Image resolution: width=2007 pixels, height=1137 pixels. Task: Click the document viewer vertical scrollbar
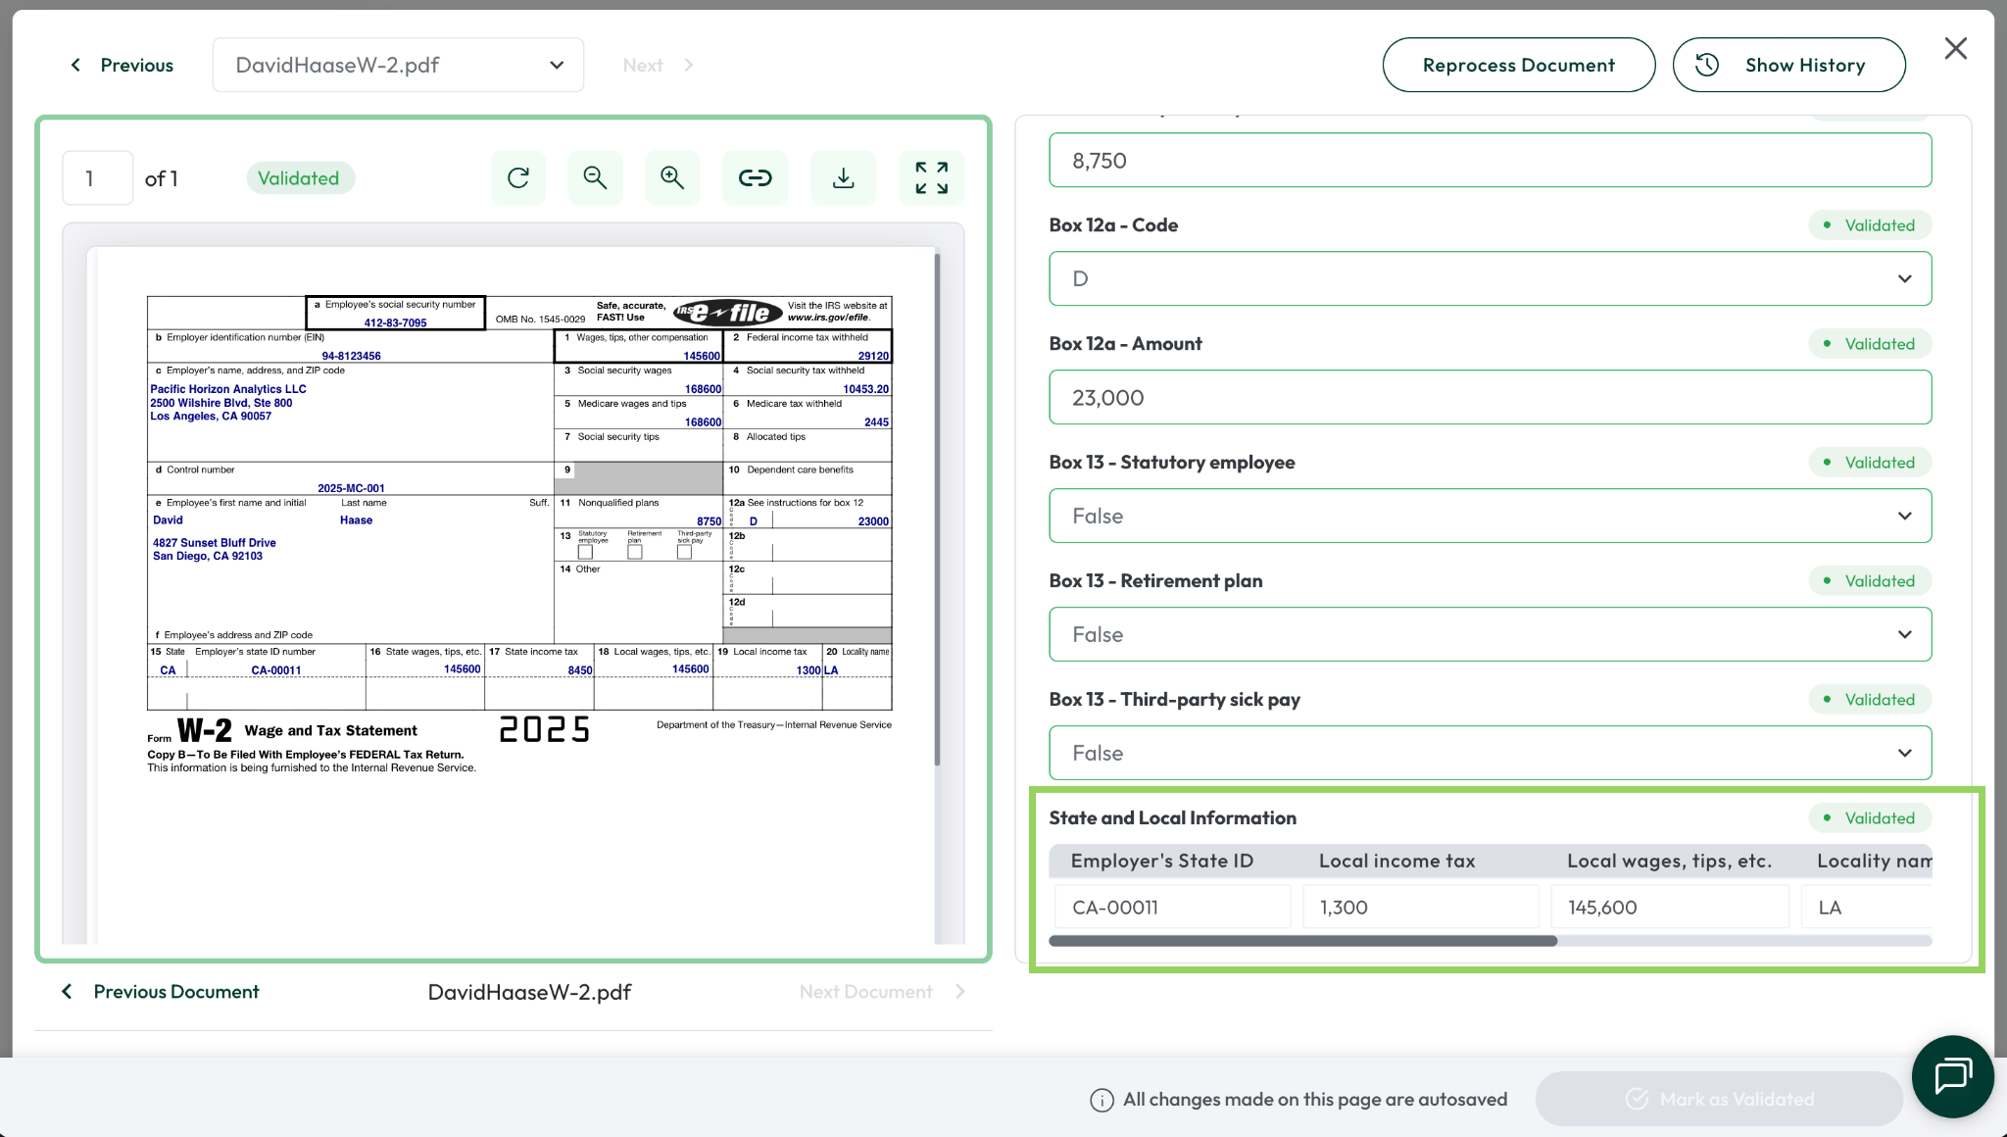coord(937,510)
